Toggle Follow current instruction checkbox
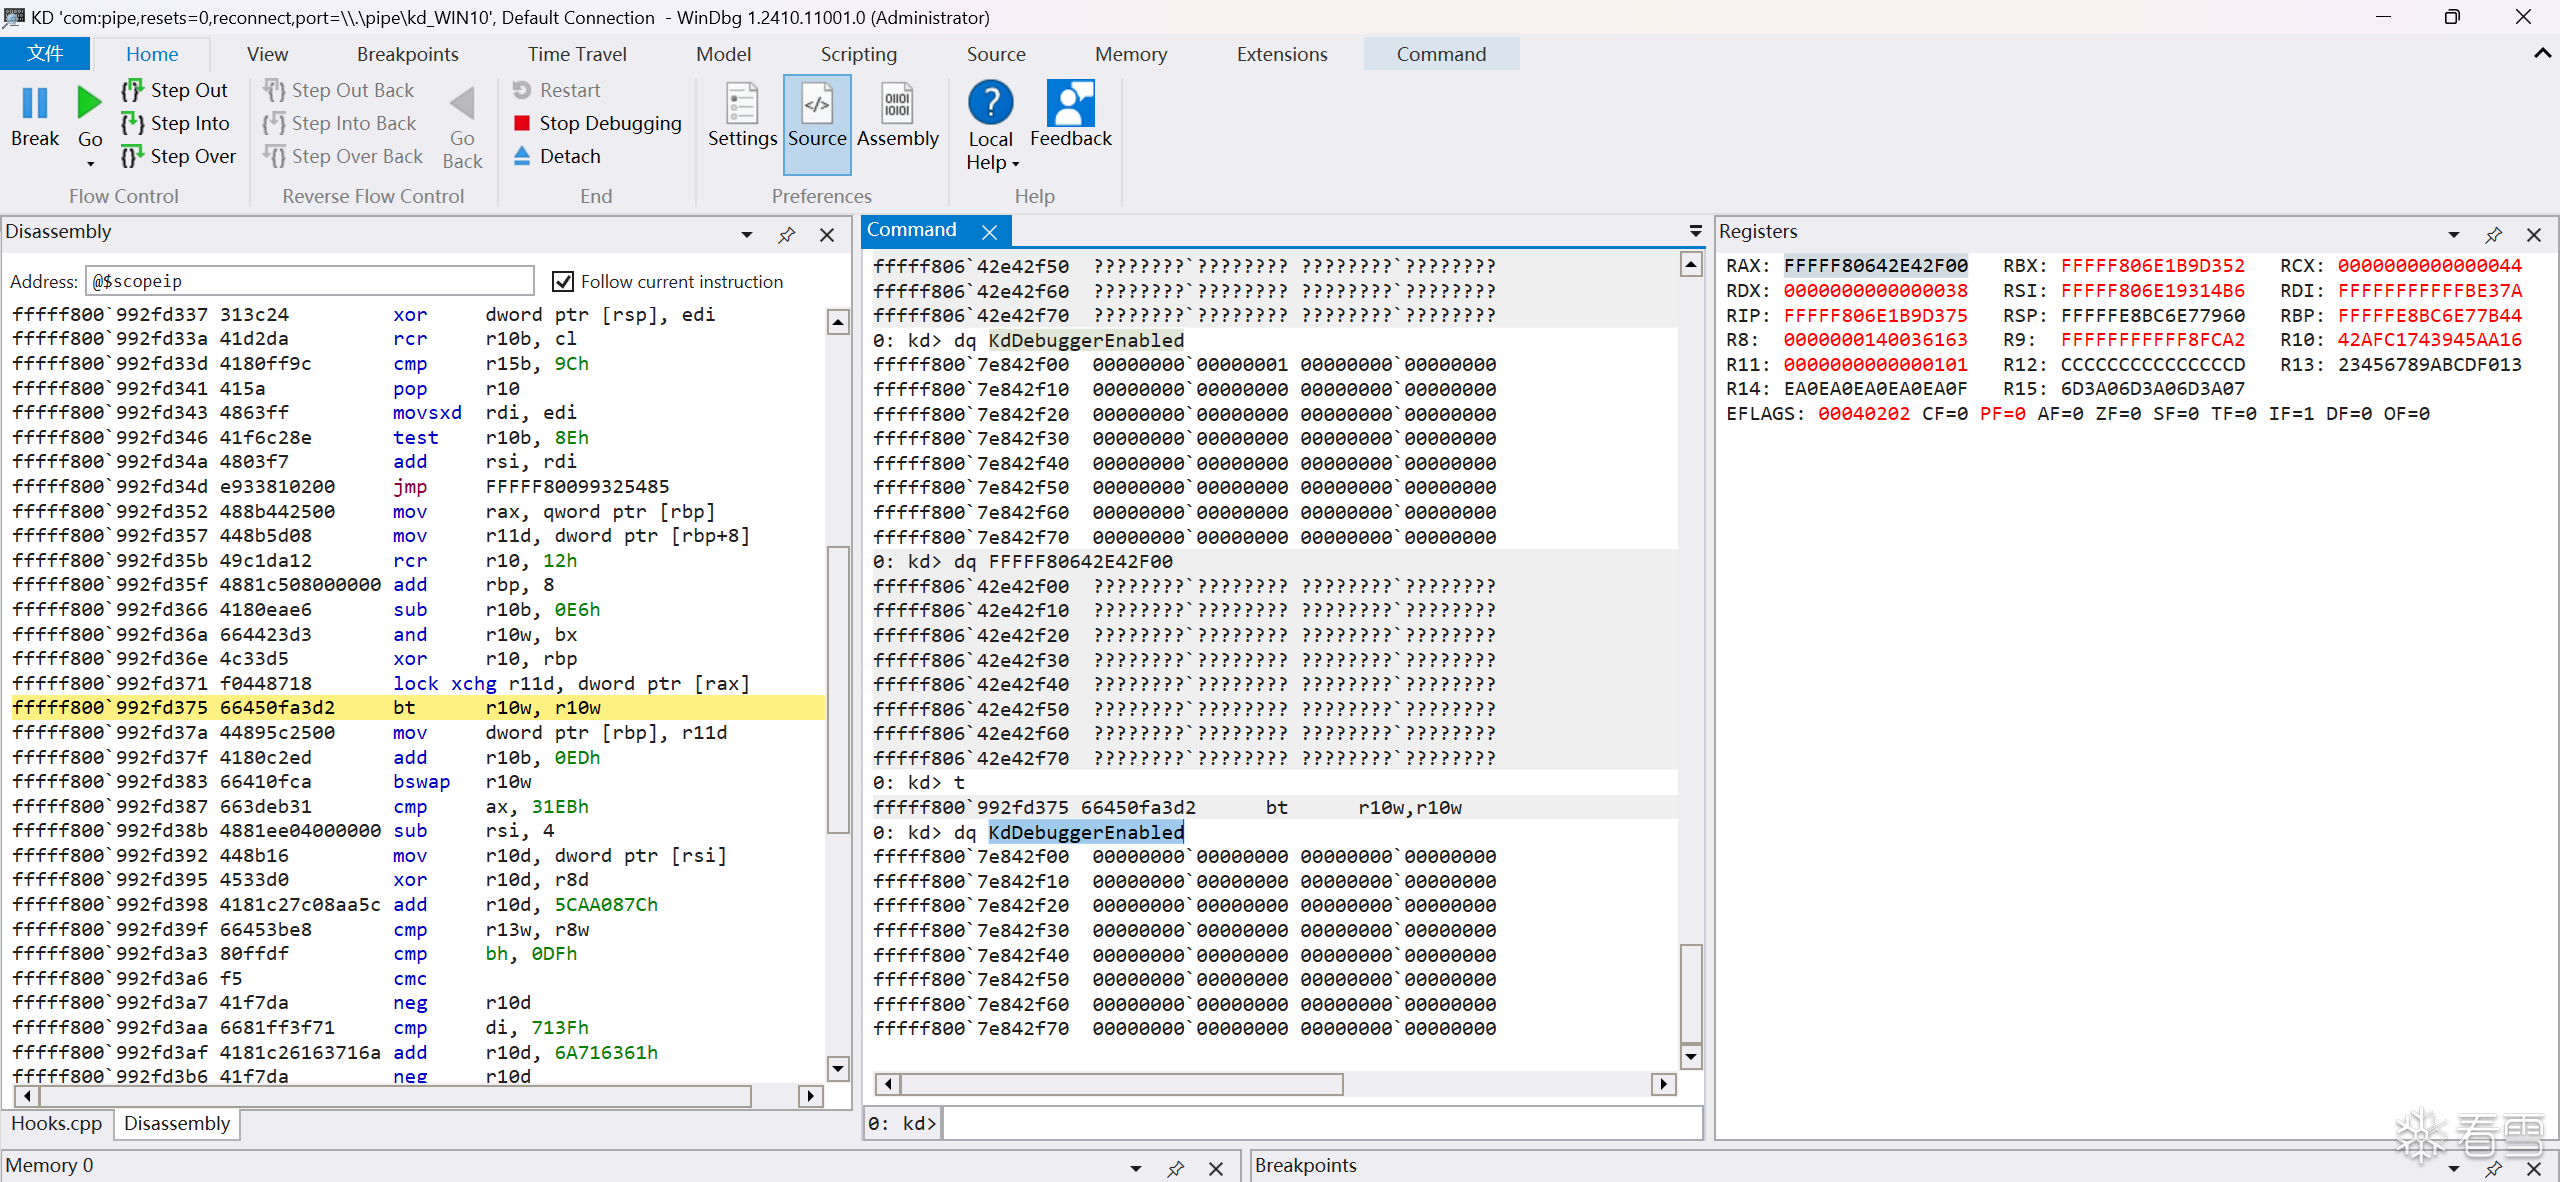Screen dimensions: 2560x1182 point(563,282)
